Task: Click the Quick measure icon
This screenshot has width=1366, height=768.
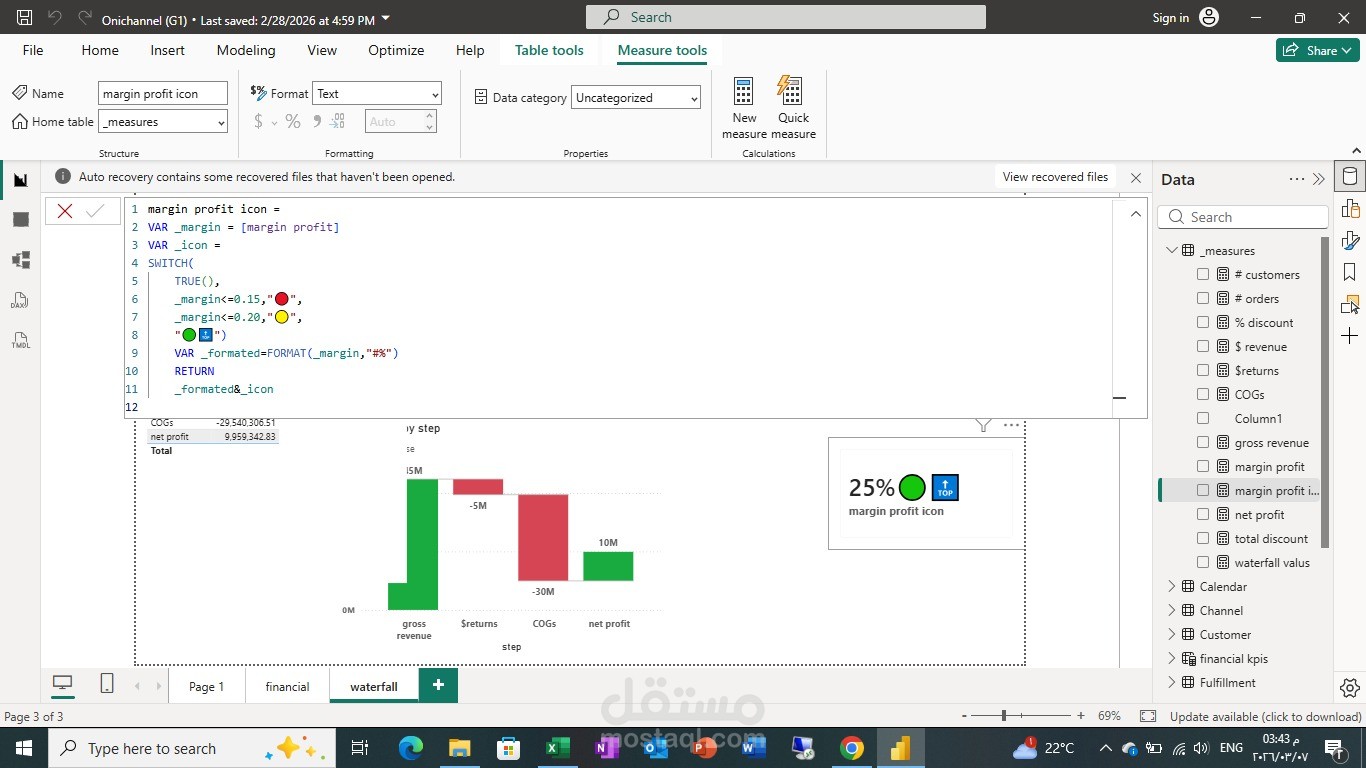Action: pos(791,91)
